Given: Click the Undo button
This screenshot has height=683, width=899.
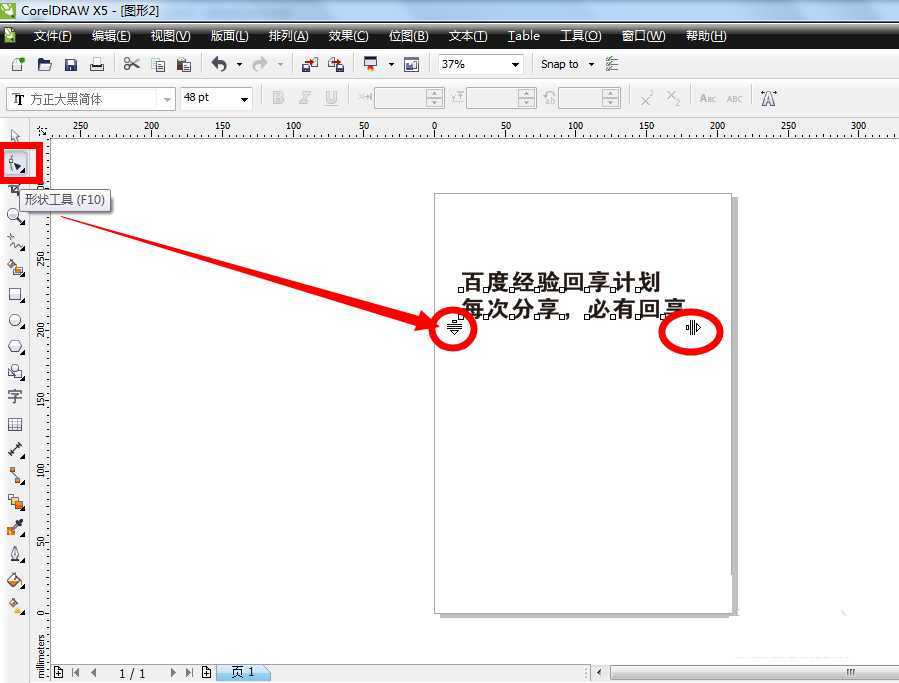Looking at the screenshot, I should point(218,63).
